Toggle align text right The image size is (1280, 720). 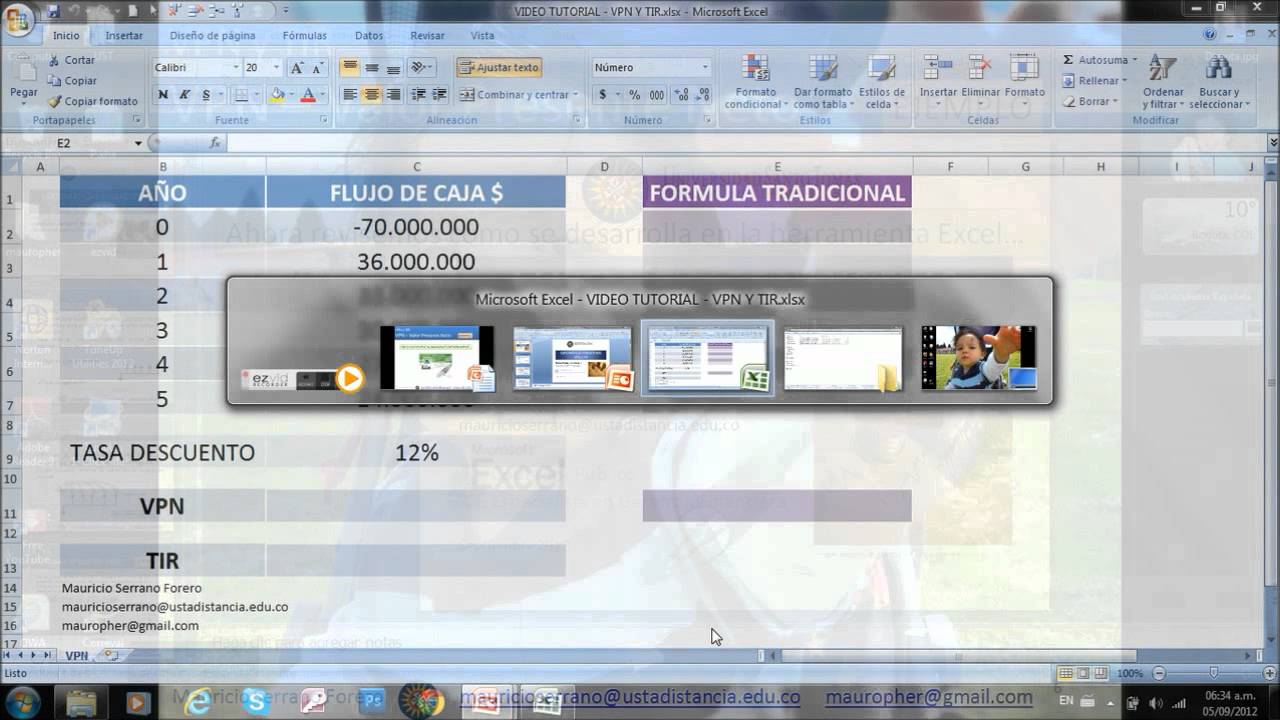coord(393,95)
